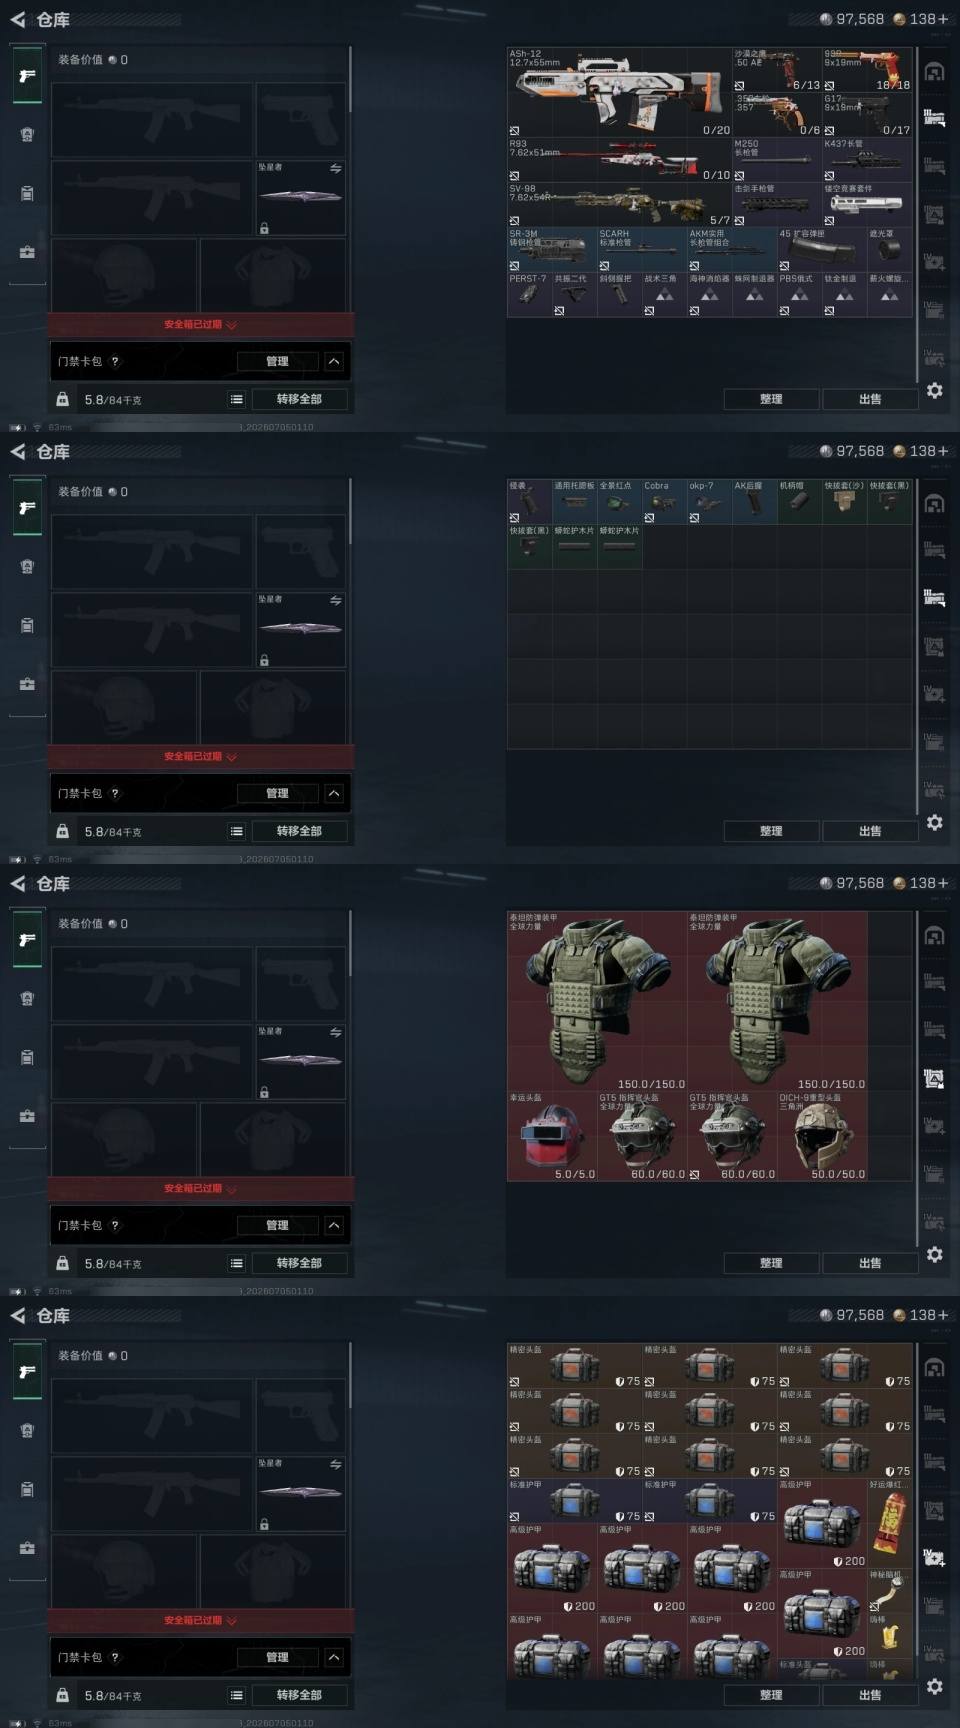Click the okp-7 sight item
Screen dimensions: 960x1728
(x=709, y=502)
